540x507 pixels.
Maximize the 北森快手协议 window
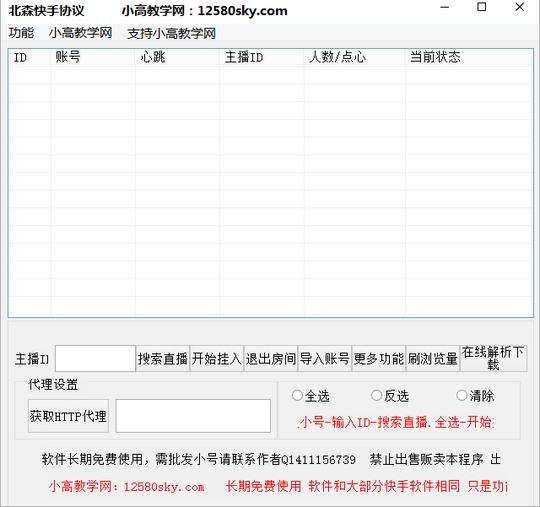481,7
